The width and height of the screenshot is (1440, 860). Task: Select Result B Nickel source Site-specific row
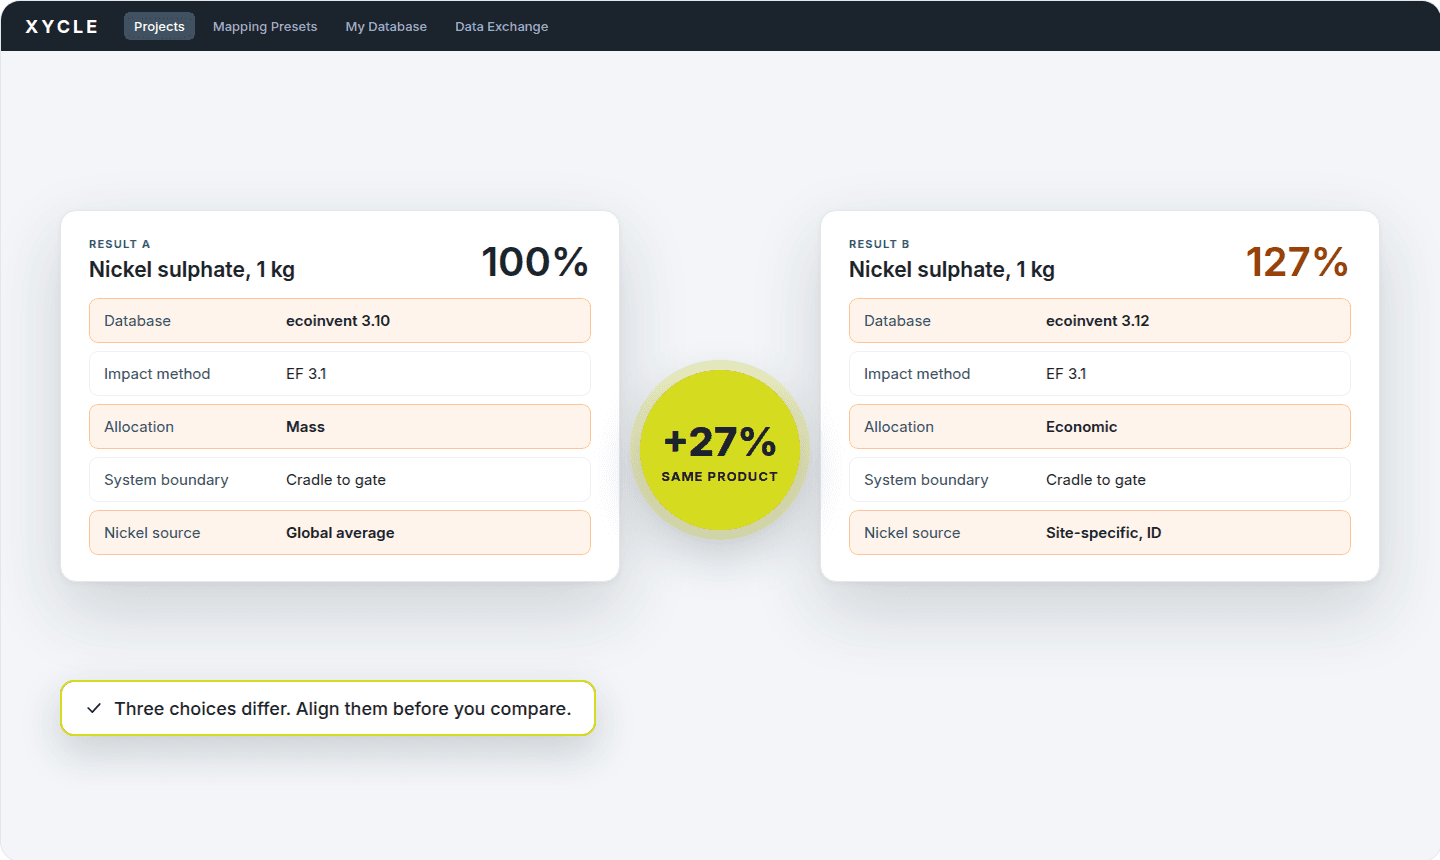point(1100,533)
